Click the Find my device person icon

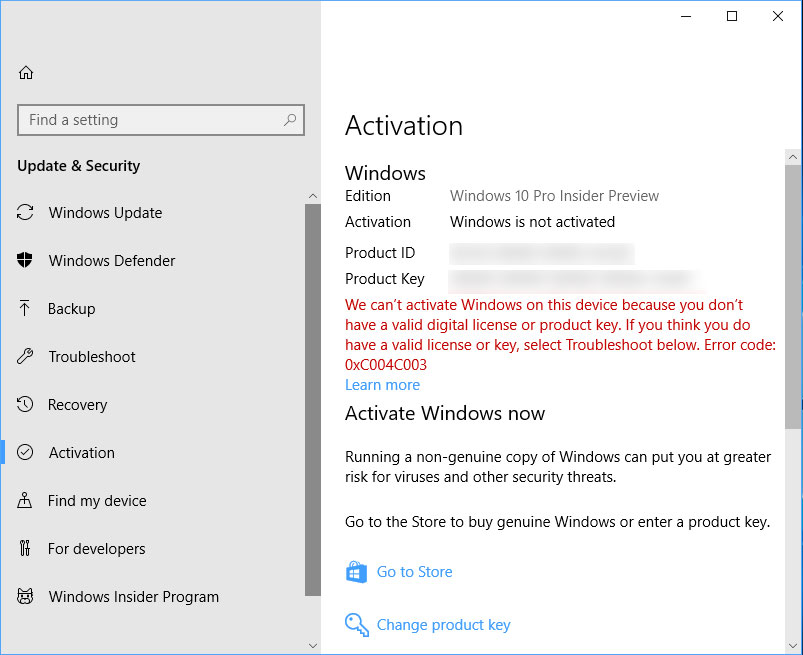tap(25, 500)
